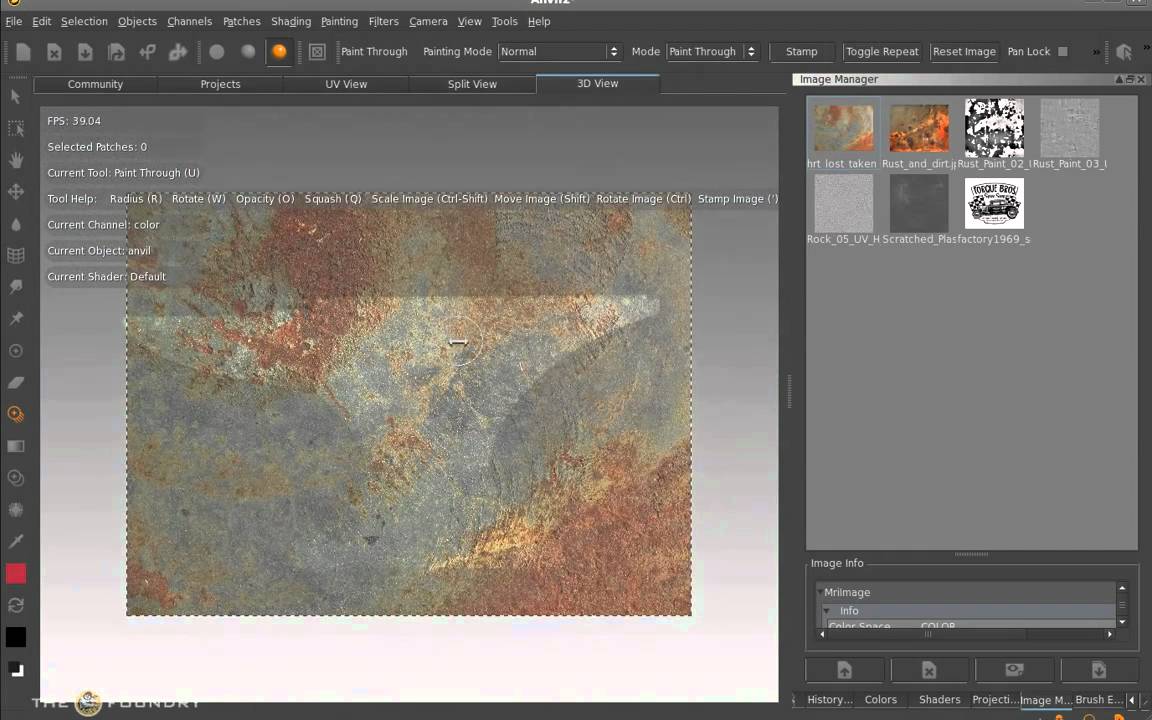The image size is (1152, 720).
Task: Open the Patches menu
Action: [x=241, y=21]
